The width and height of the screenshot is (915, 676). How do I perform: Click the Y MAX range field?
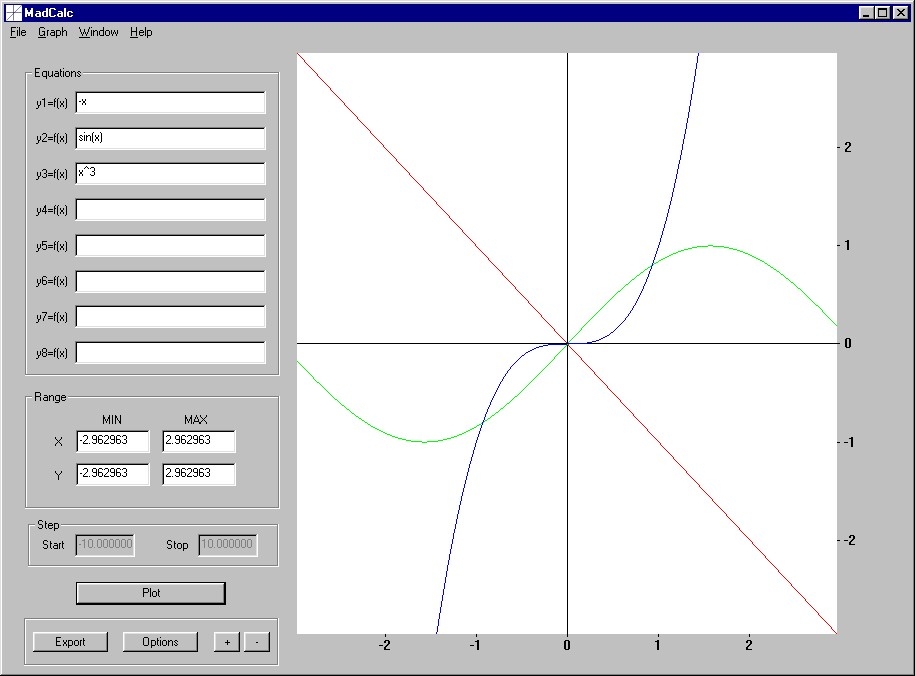click(x=199, y=474)
